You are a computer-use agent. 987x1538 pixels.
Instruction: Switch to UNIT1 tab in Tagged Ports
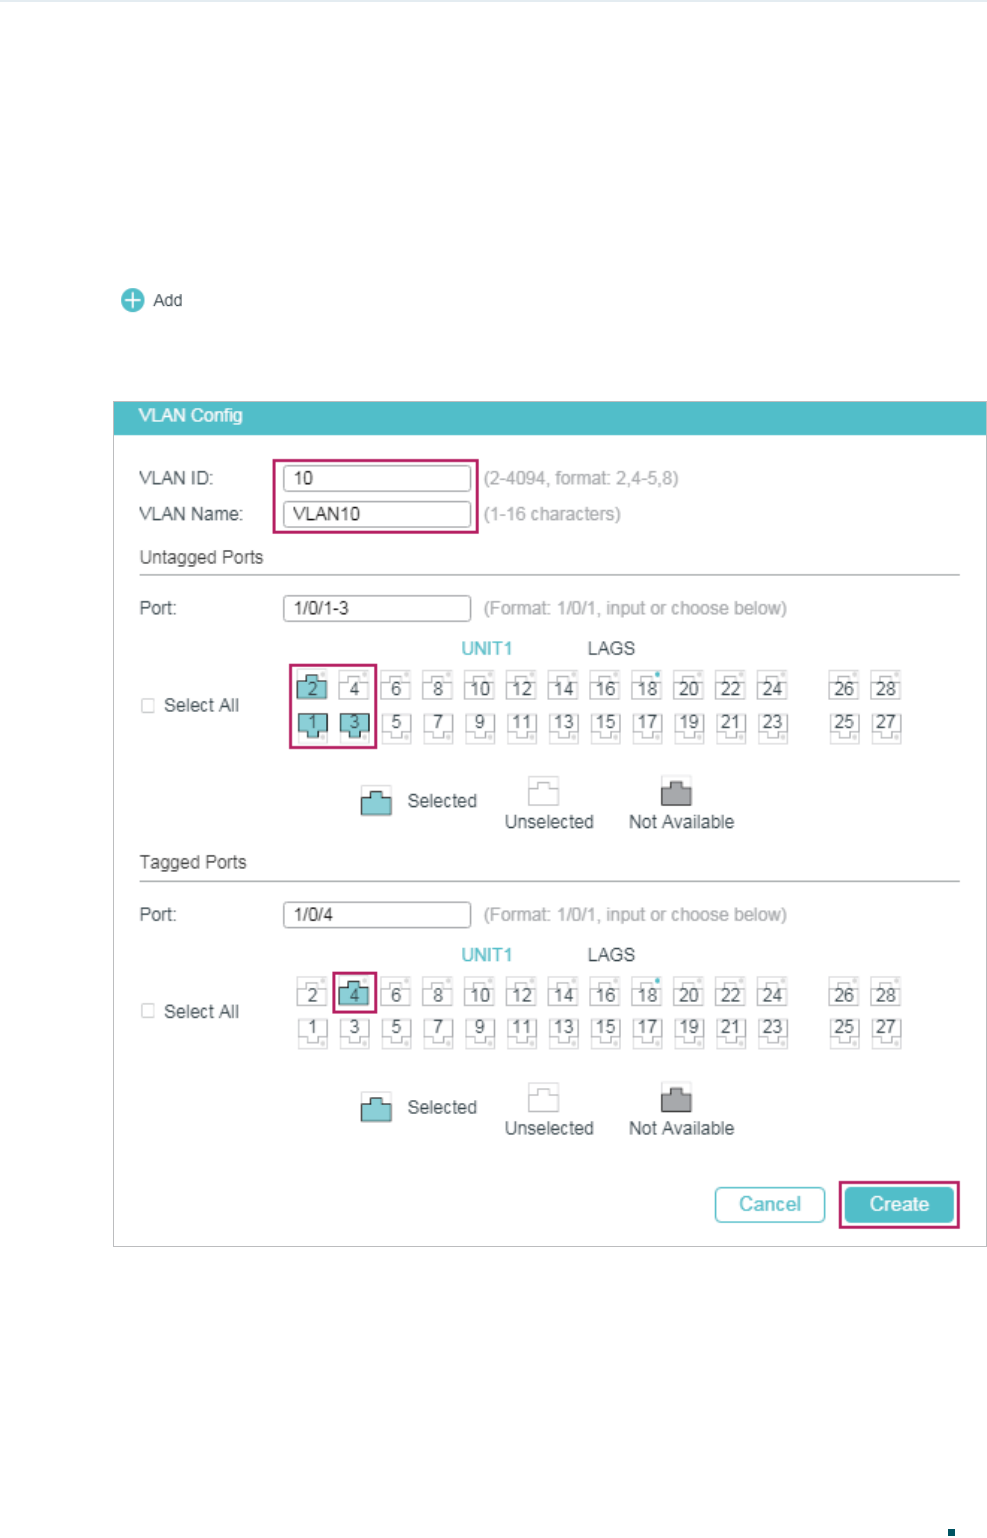pos(486,954)
